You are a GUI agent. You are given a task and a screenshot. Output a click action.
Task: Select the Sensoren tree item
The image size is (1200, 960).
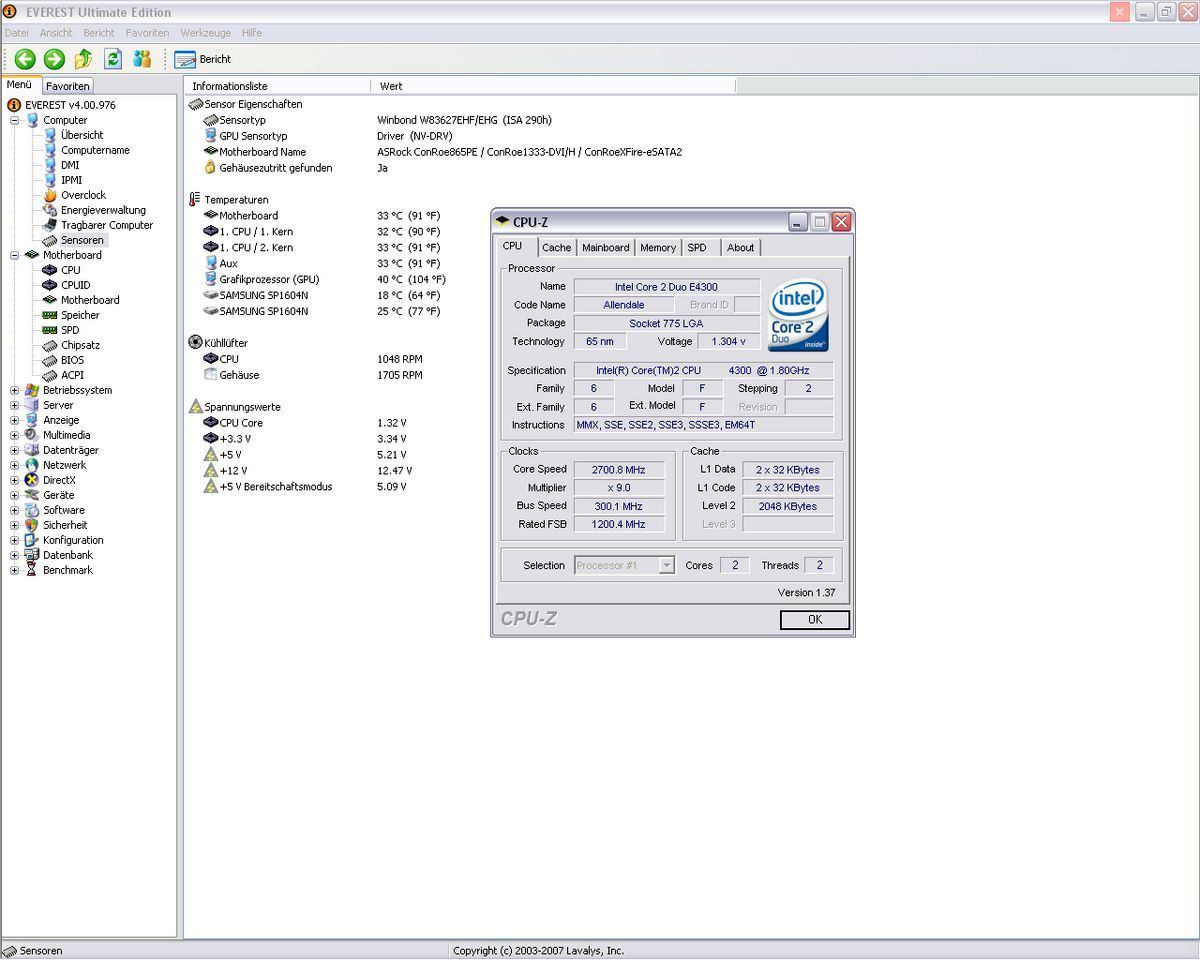click(82, 240)
